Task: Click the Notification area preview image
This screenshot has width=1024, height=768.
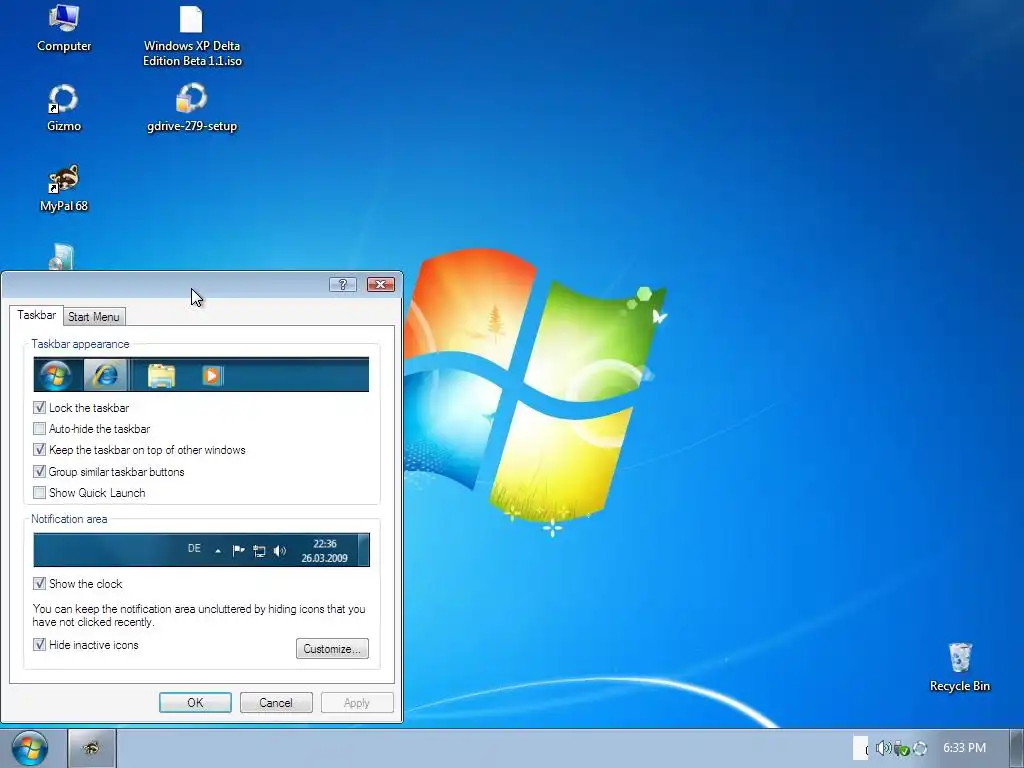Action: (x=201, y=550)
